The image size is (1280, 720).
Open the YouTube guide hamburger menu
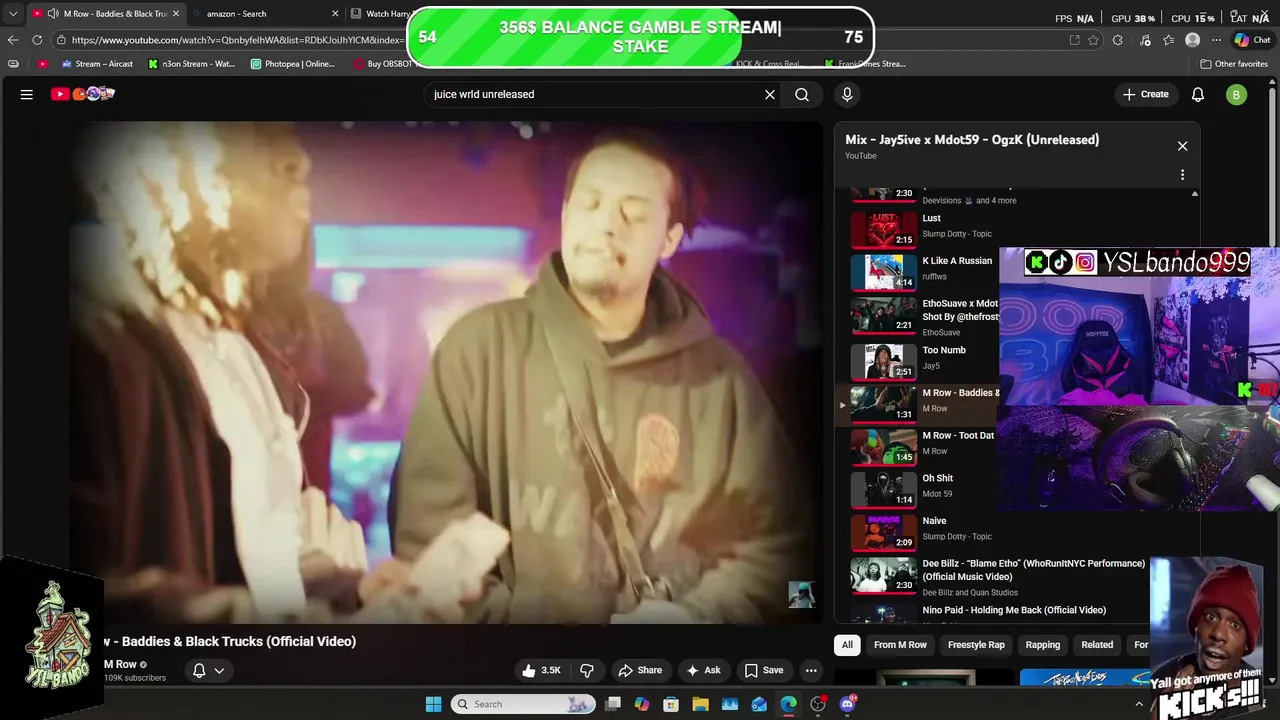[x=27, y=94]
